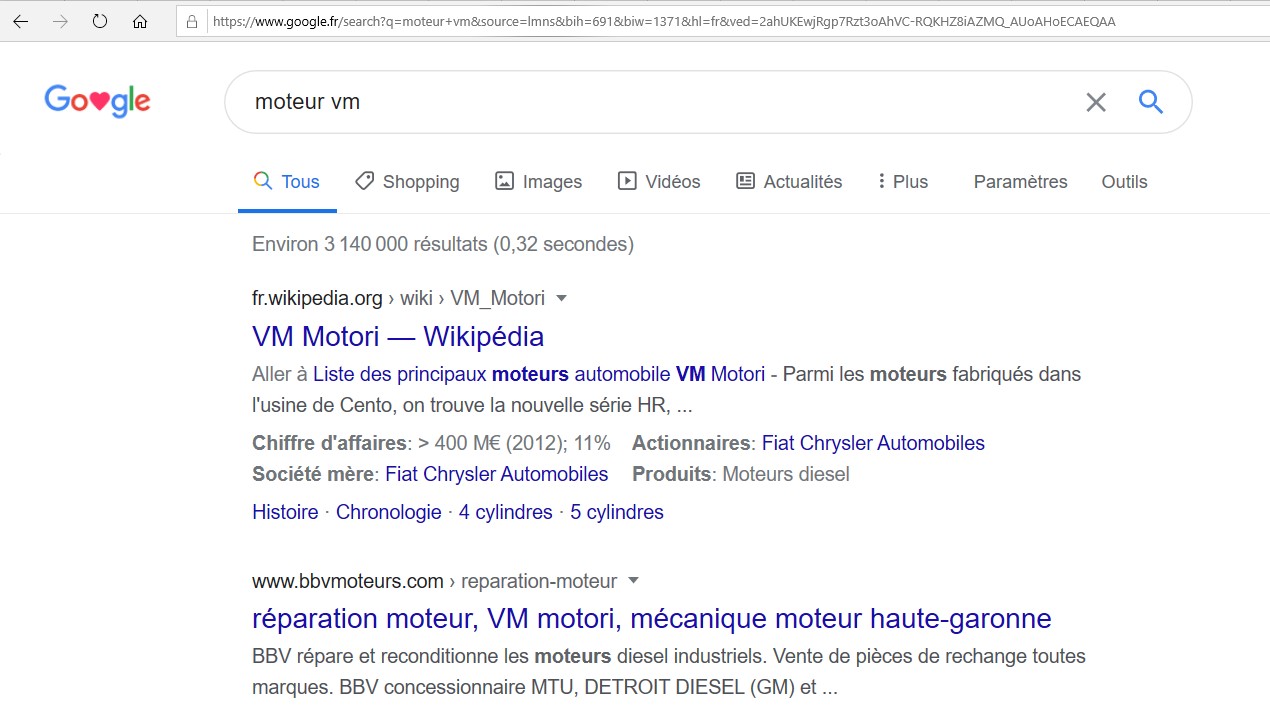Reload the page with the refresh icon

click(x=100, y=21)
